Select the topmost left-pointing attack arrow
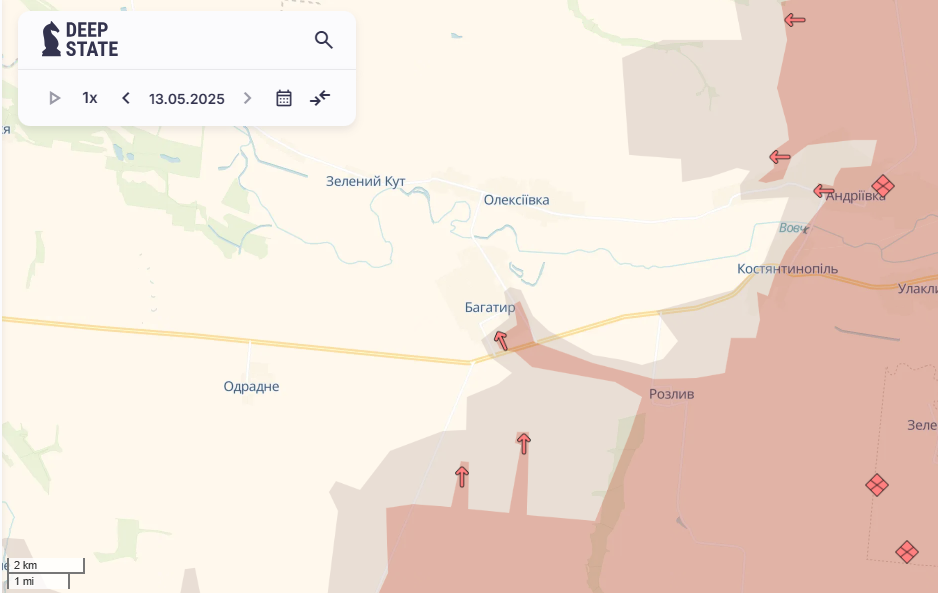This screenshot has width=938, height=593. coord(794,20)
